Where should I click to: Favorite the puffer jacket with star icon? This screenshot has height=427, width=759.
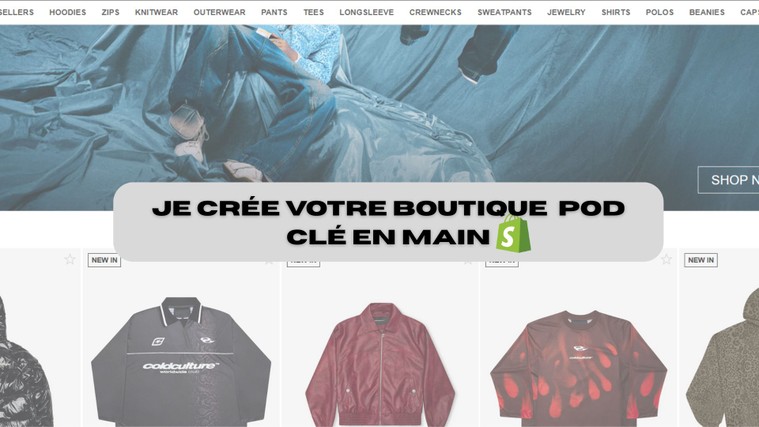(x=70, y=259)
